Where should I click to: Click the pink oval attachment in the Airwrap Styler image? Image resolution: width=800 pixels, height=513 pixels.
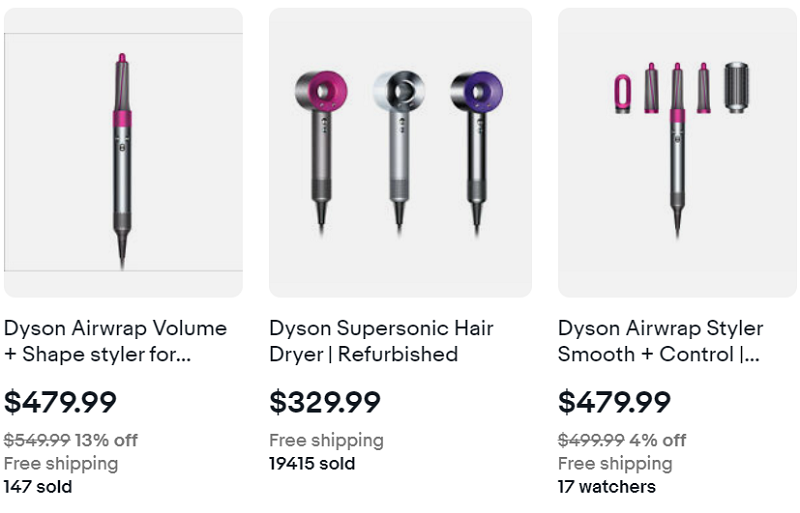(621, 92)
